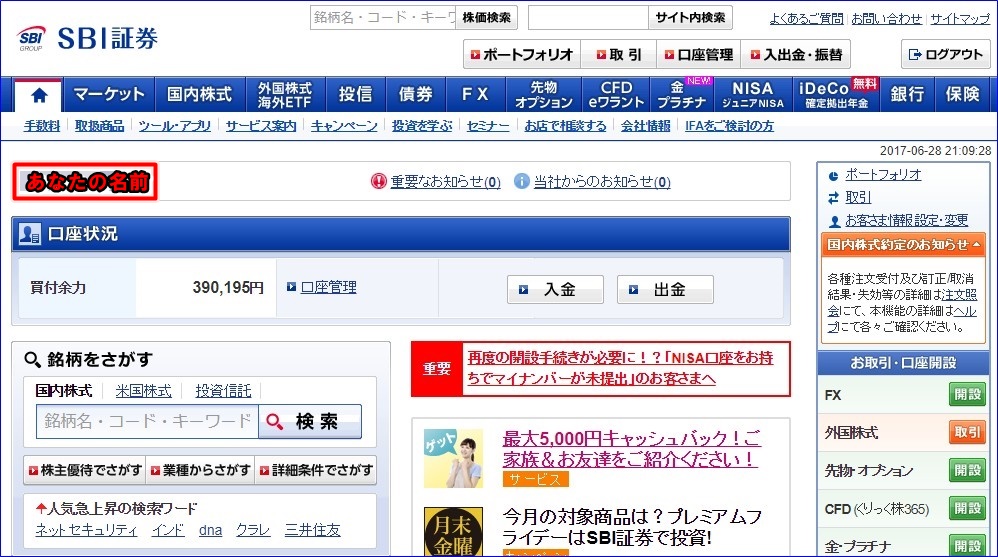Viewport: 998px width, 557px height.
Task: Focus the site search input field
Action: click(588, 18)
